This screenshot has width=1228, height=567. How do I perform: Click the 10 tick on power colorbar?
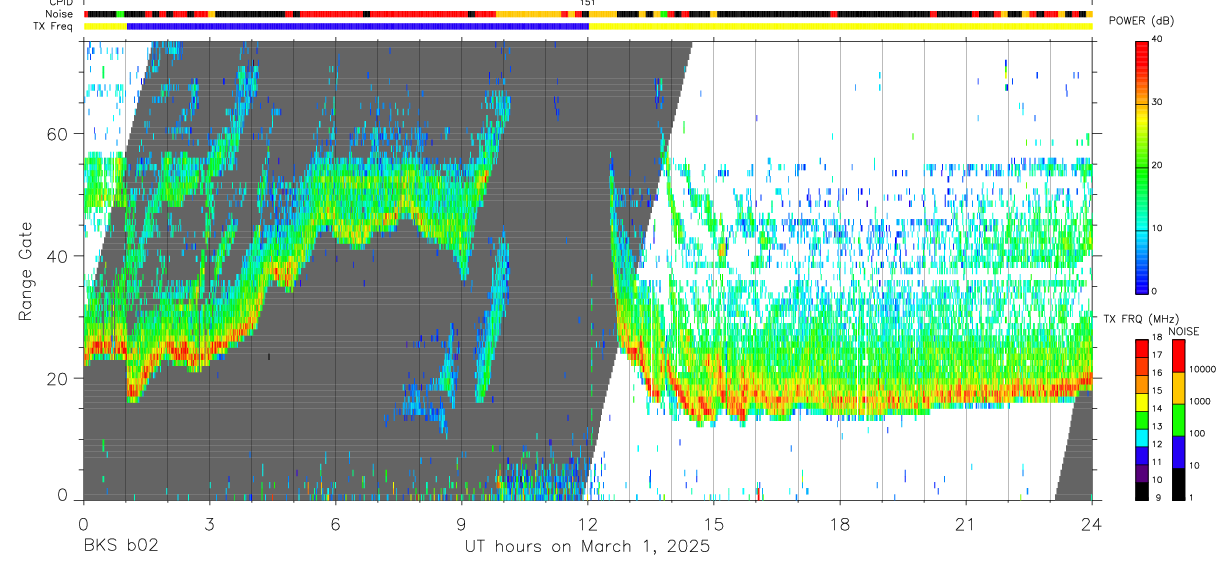(1157, 228)
